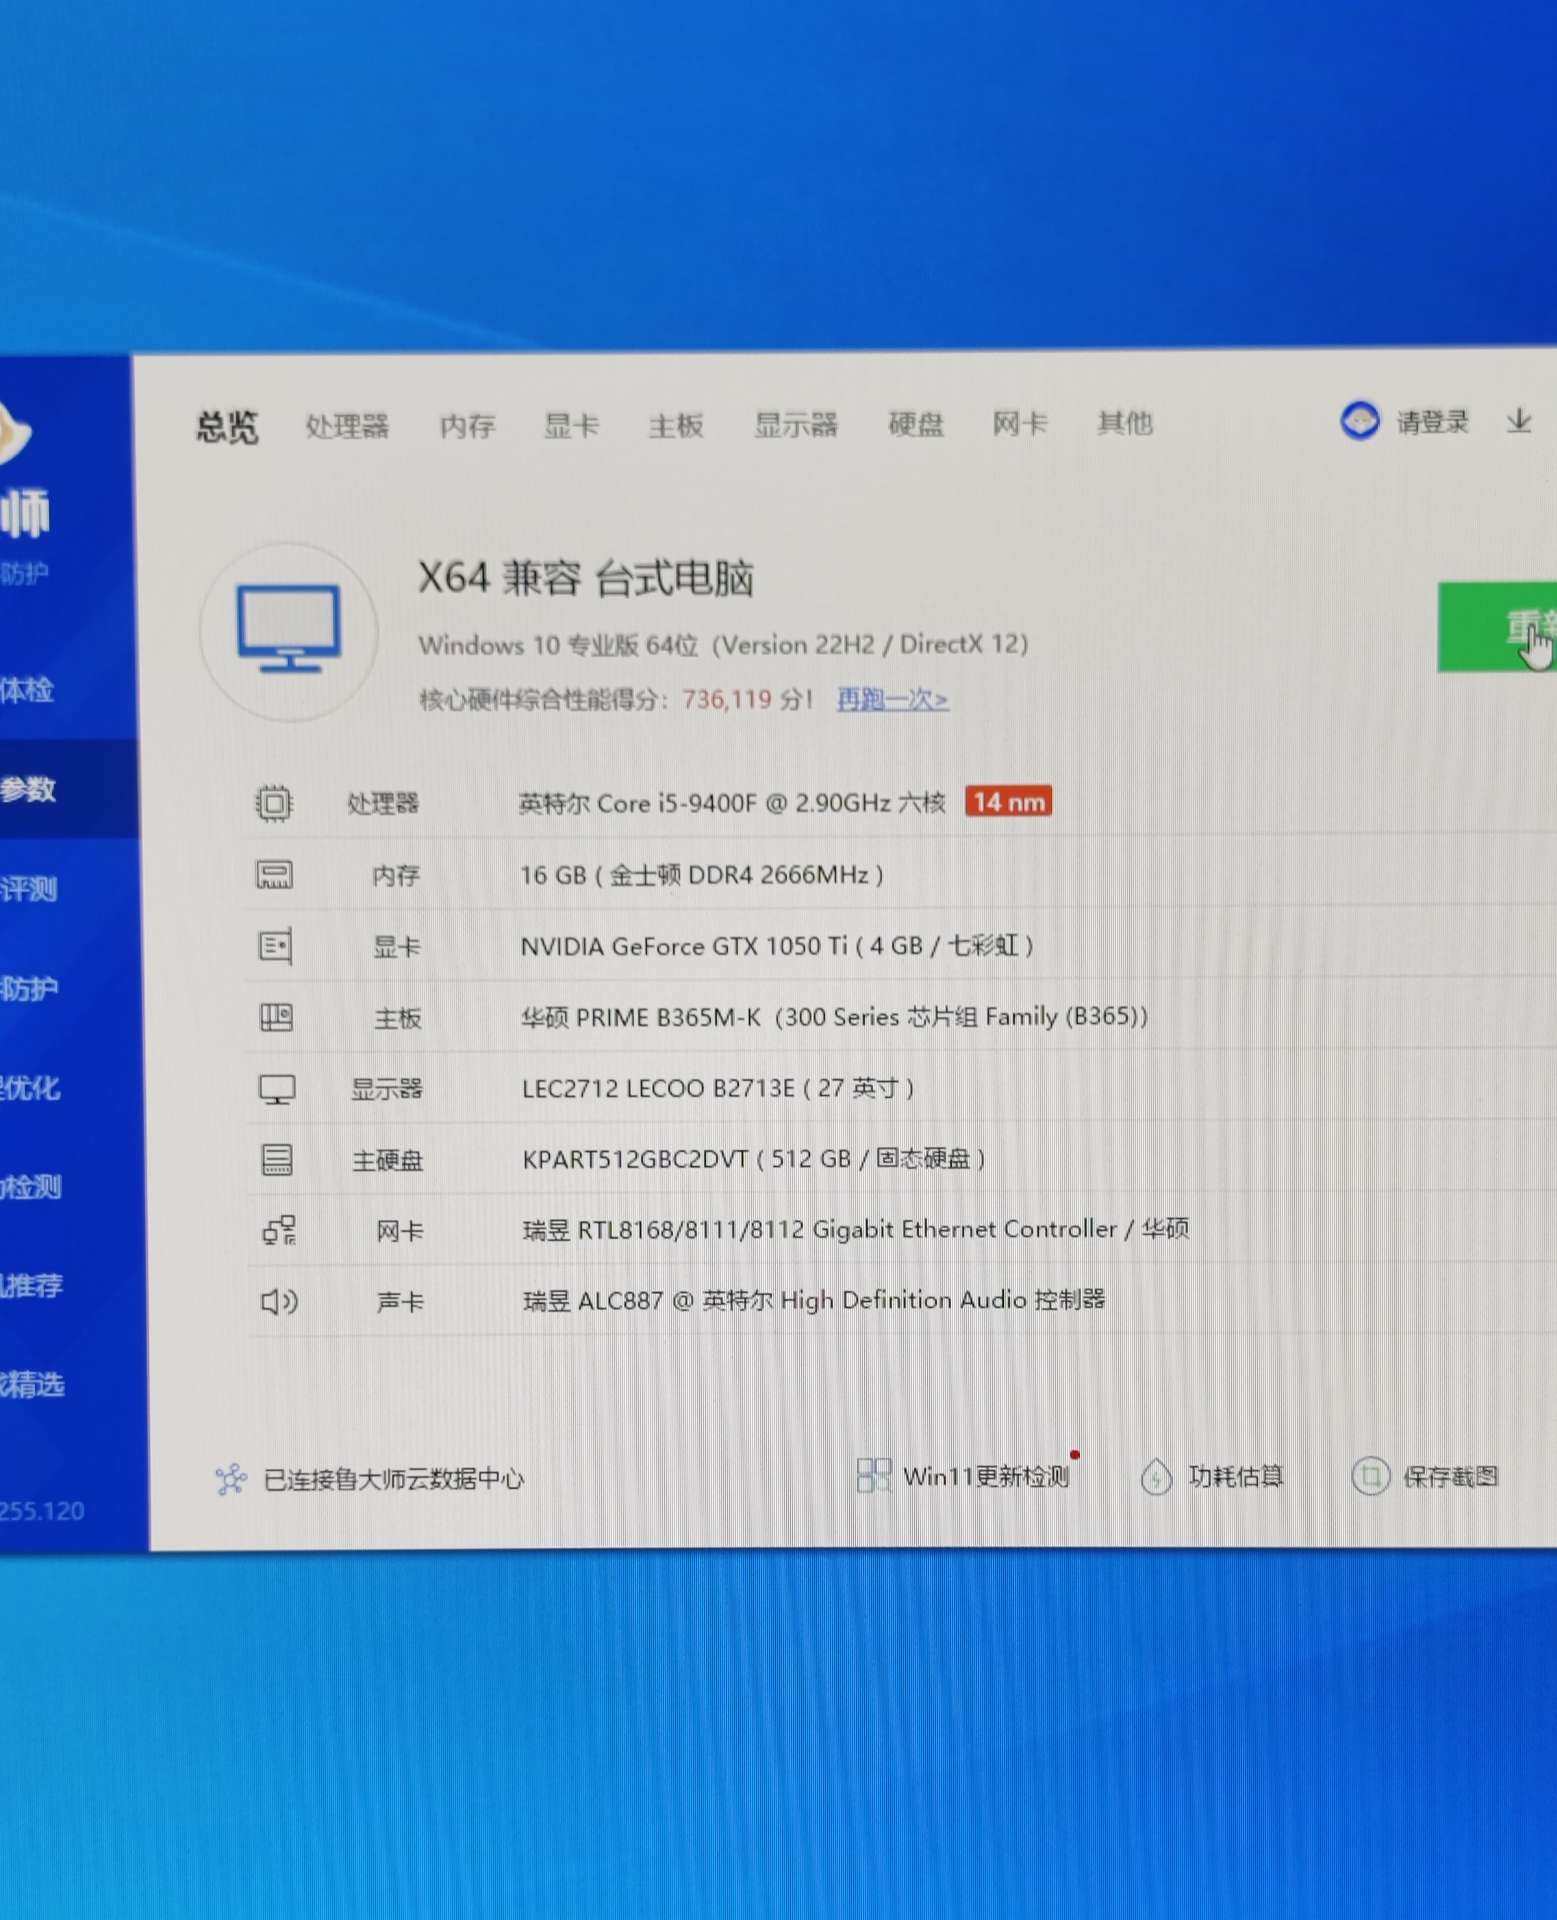Viewport: 1557px width, 1920px height.
Task: Click the 请登录 login text
Action: (1433, 422)
